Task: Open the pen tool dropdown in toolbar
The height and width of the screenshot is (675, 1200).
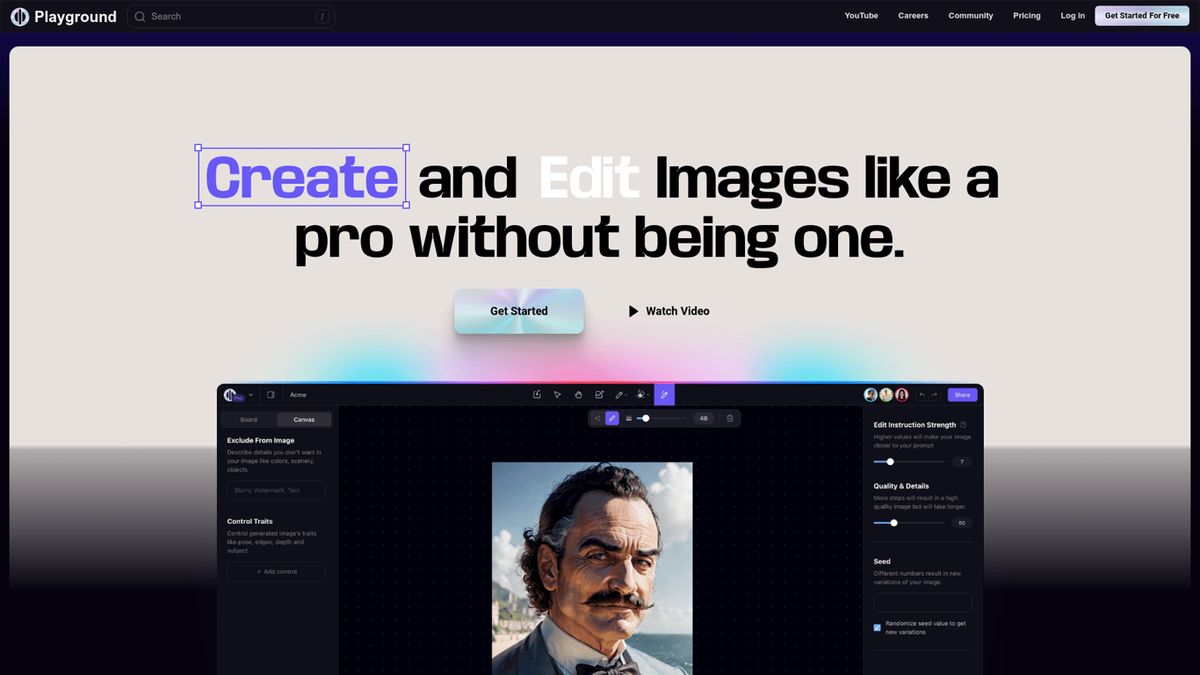Action: click(621, 395)
